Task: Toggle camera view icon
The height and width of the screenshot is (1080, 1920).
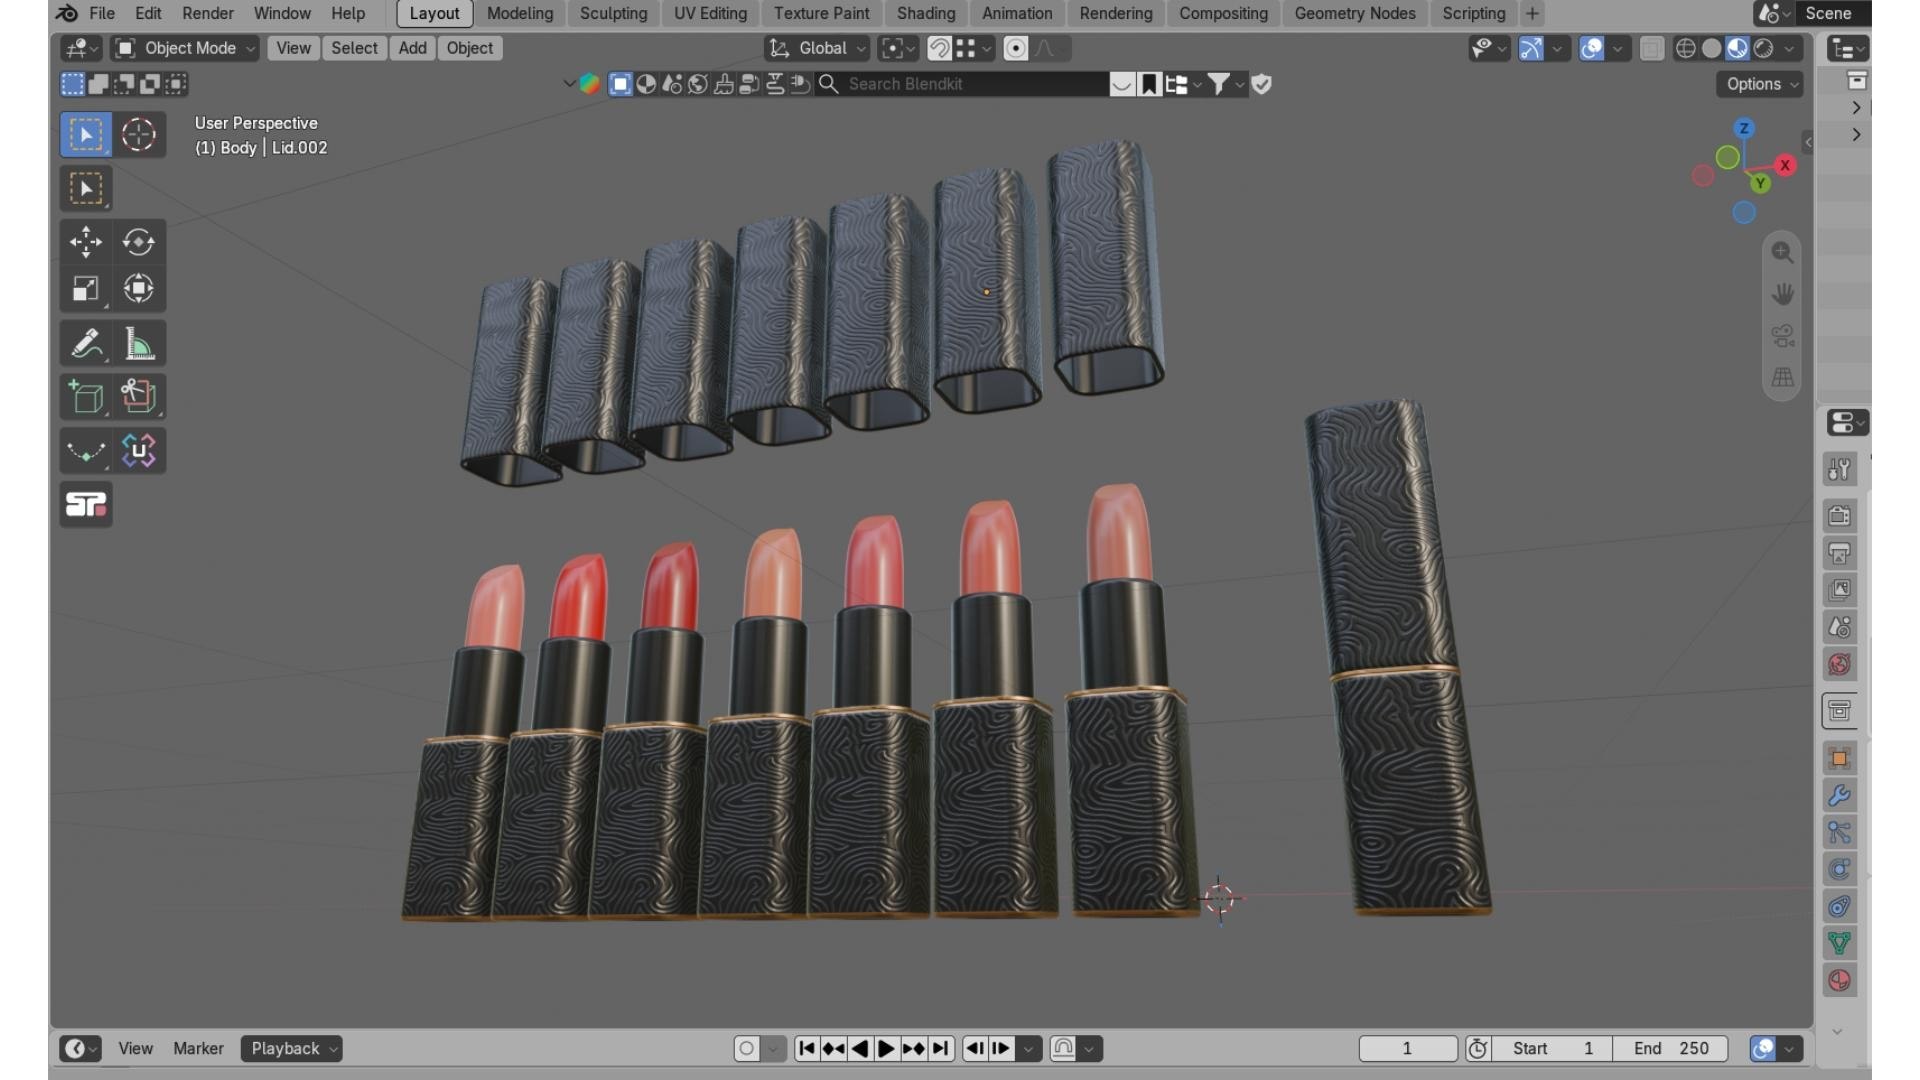Action: (1782, 336)
